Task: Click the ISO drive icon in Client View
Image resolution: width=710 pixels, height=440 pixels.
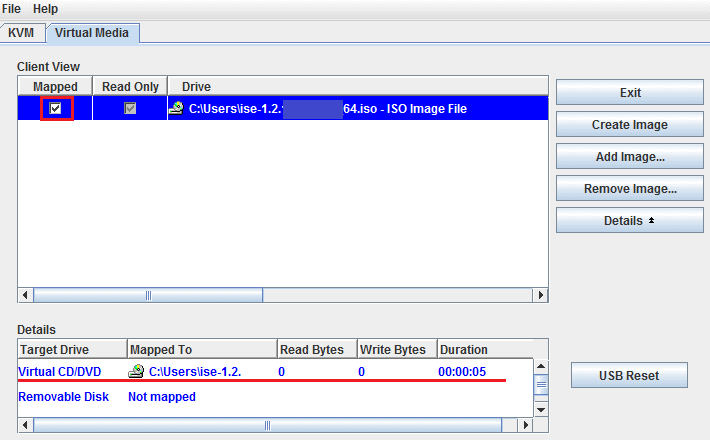Action: click(176, 108)
